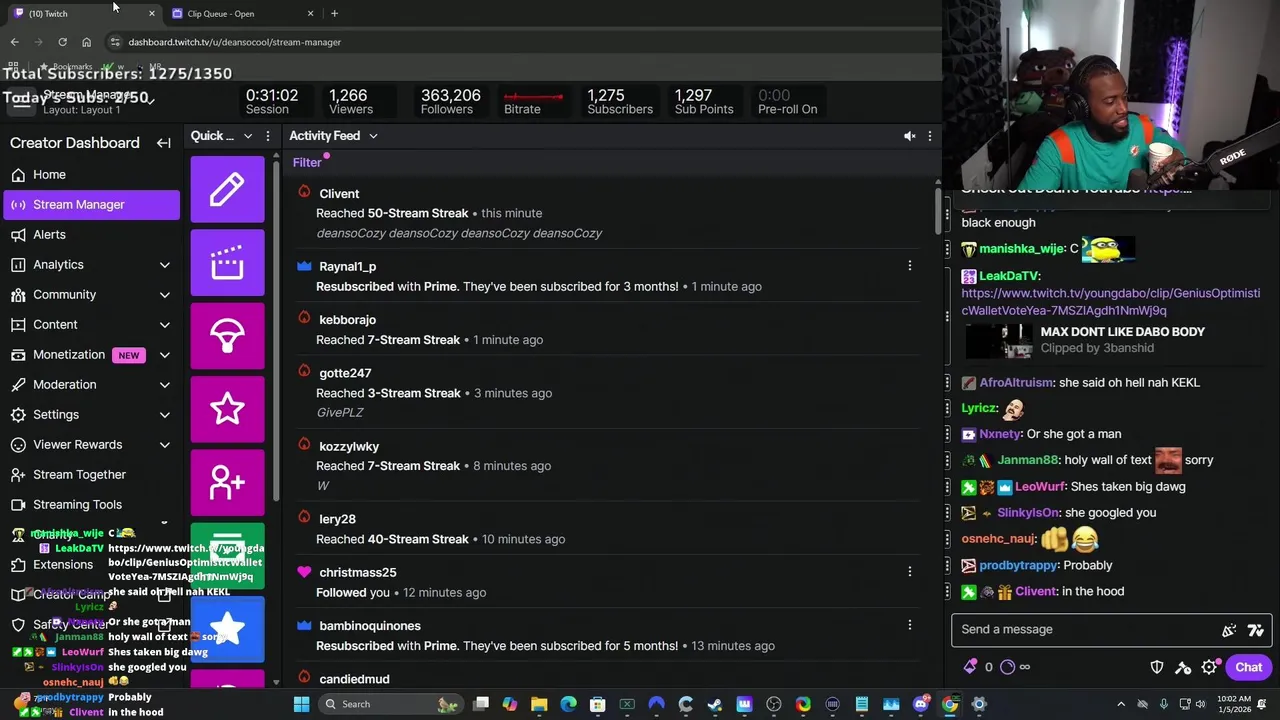This screenshot has height=720, width=1280.
Task: Open the Quick Actions panel dropdown chevron
Action: 247,136
